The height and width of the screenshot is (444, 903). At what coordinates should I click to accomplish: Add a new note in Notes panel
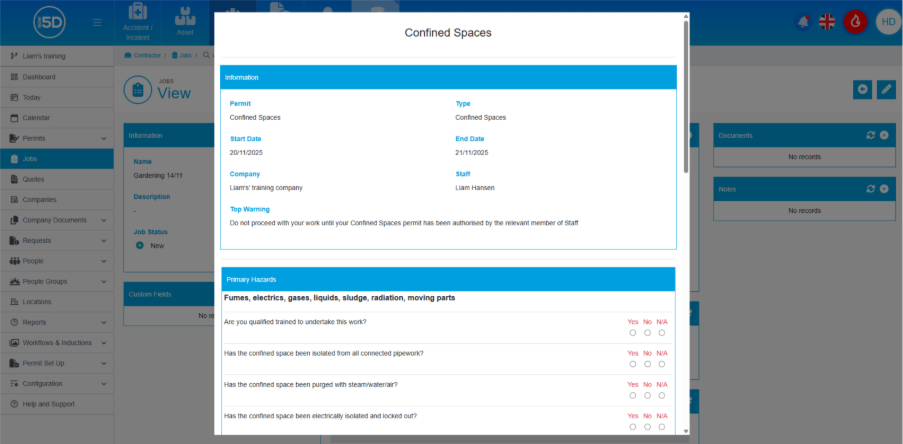pos(884,189)
